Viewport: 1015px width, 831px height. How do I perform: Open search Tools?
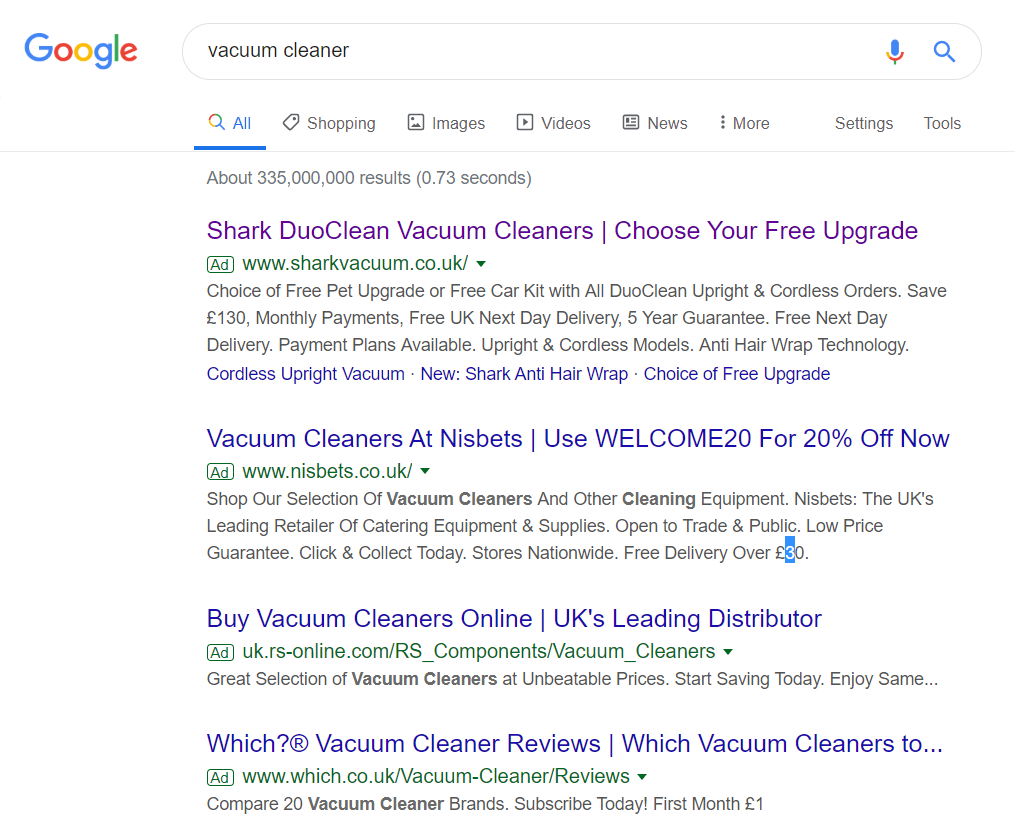click(942, 124)
